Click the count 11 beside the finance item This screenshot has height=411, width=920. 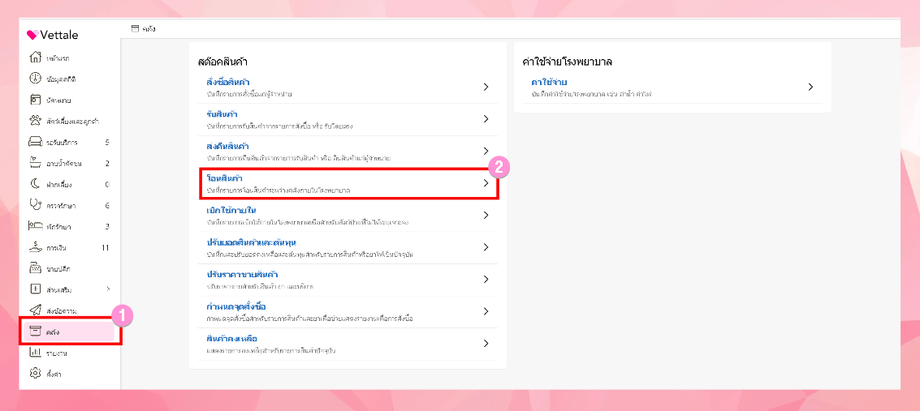(x=106, y=248)
